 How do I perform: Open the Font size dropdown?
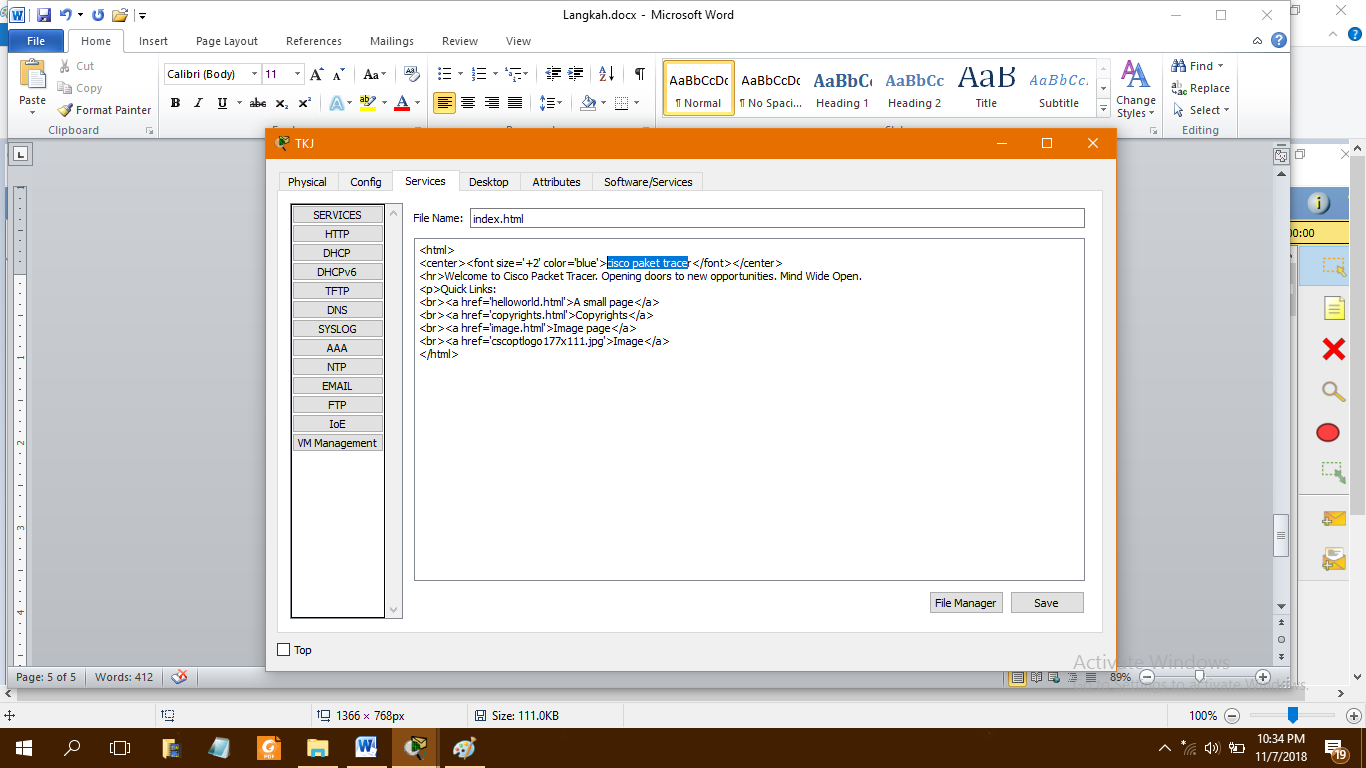[297, 74]
